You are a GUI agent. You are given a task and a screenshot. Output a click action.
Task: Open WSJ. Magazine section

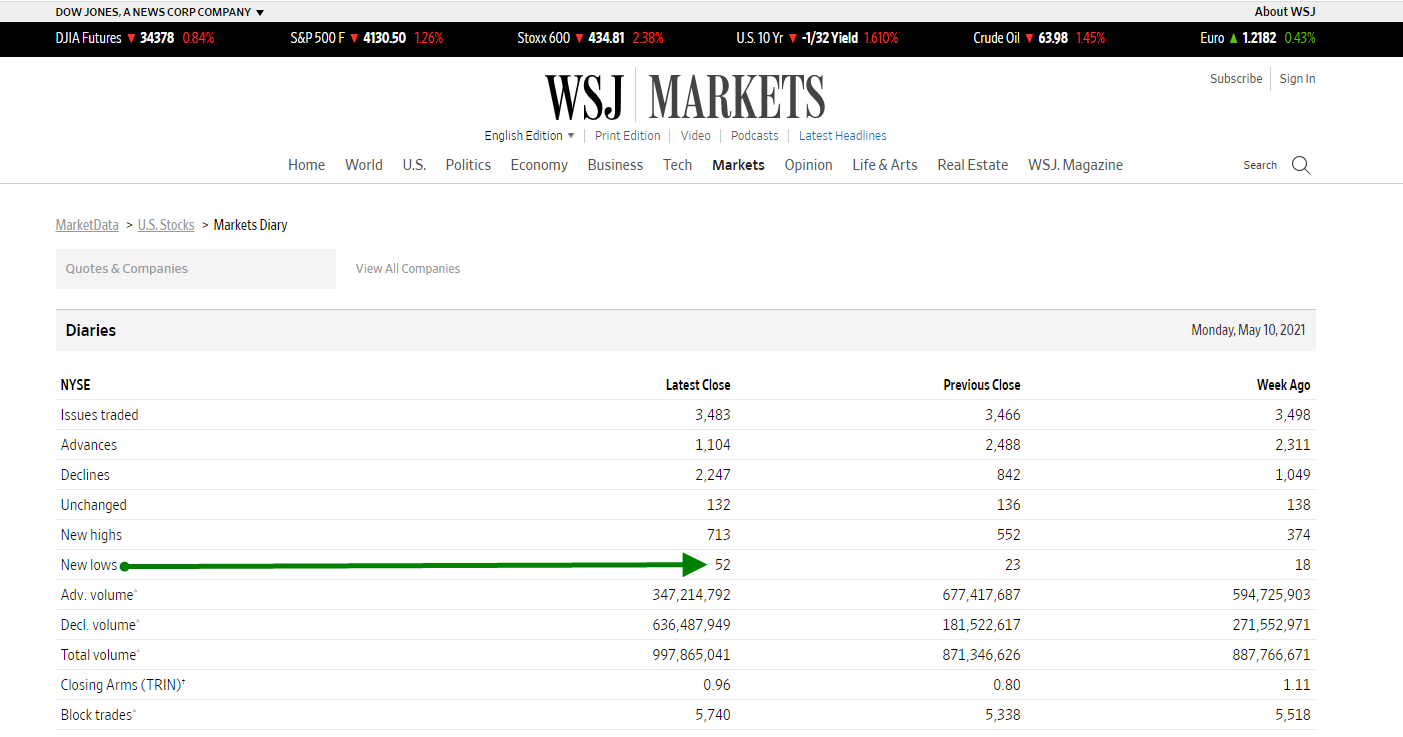(1075, 165)
